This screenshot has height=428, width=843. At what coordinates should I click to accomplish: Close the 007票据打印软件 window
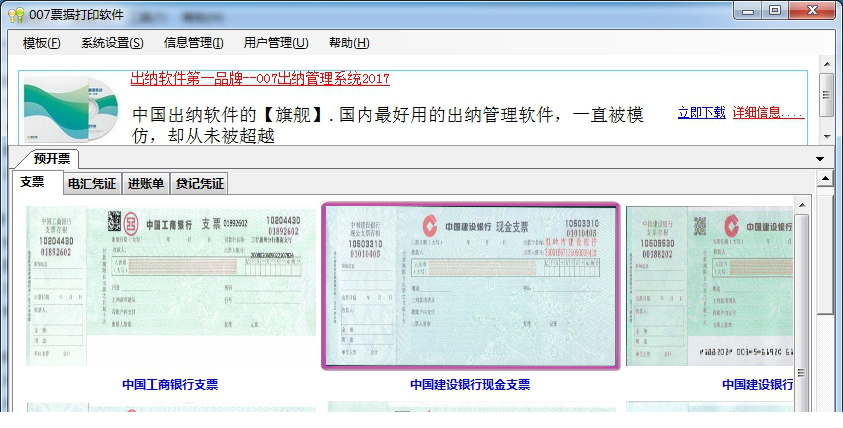point(812,10)
